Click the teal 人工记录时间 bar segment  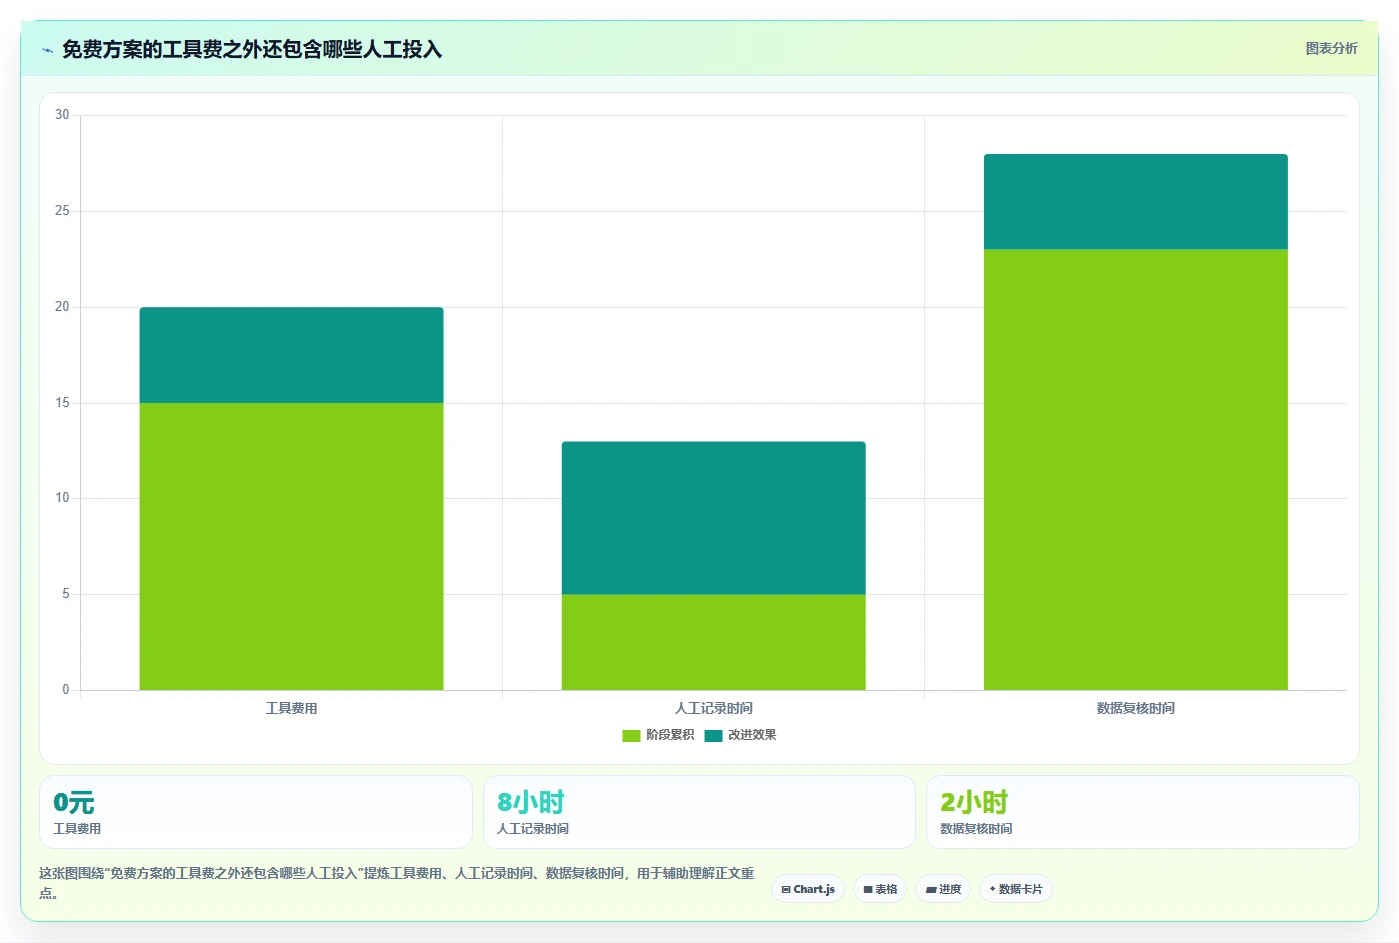(x=713, y=518)
